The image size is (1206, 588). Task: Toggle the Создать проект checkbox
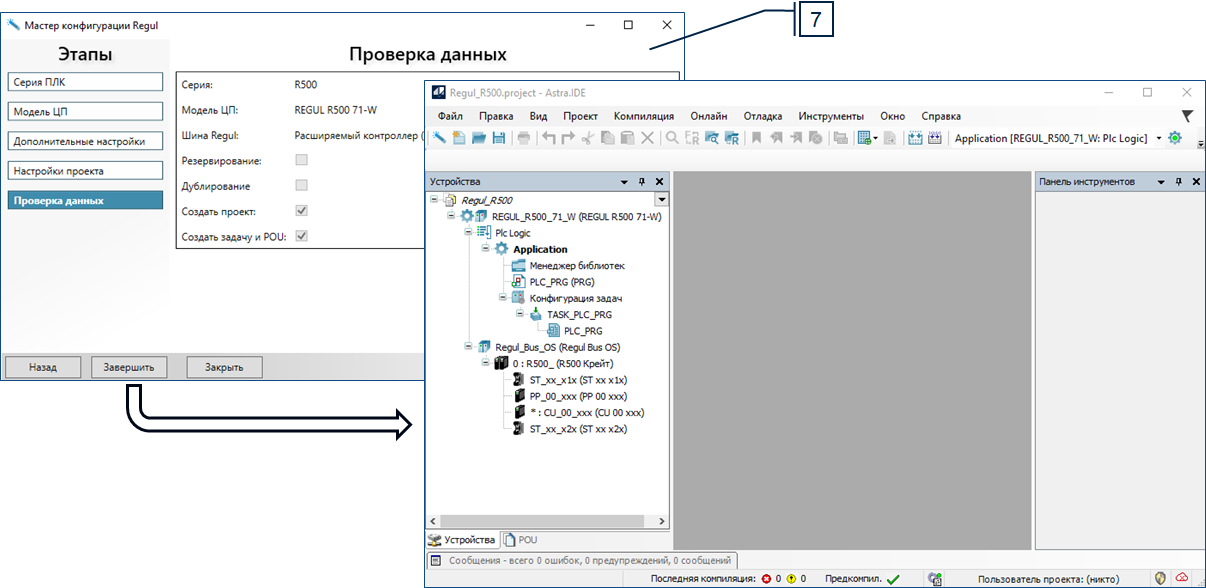click(x=301, y=211)
